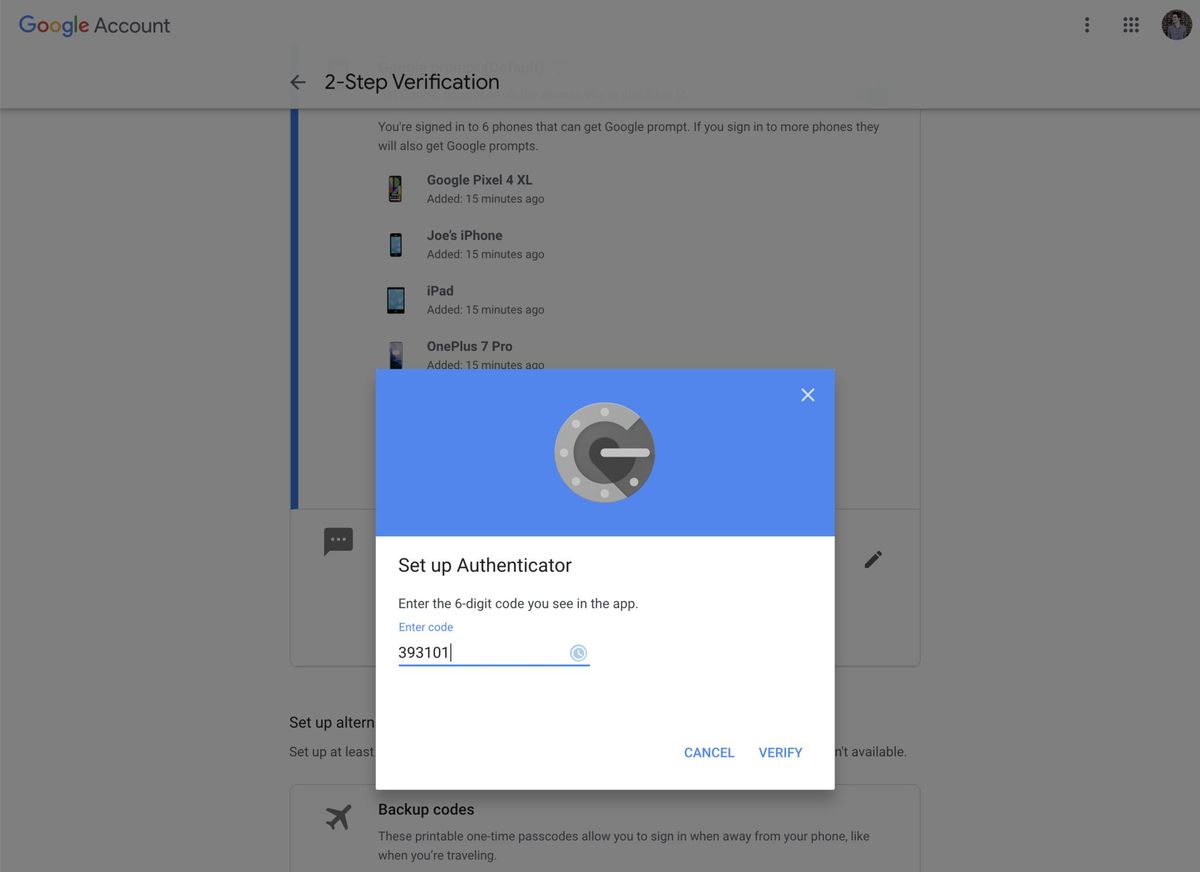Click CANCEL in the dialog
The height and width of the screenshot is (872, 1200).
[x=708, y=752]
